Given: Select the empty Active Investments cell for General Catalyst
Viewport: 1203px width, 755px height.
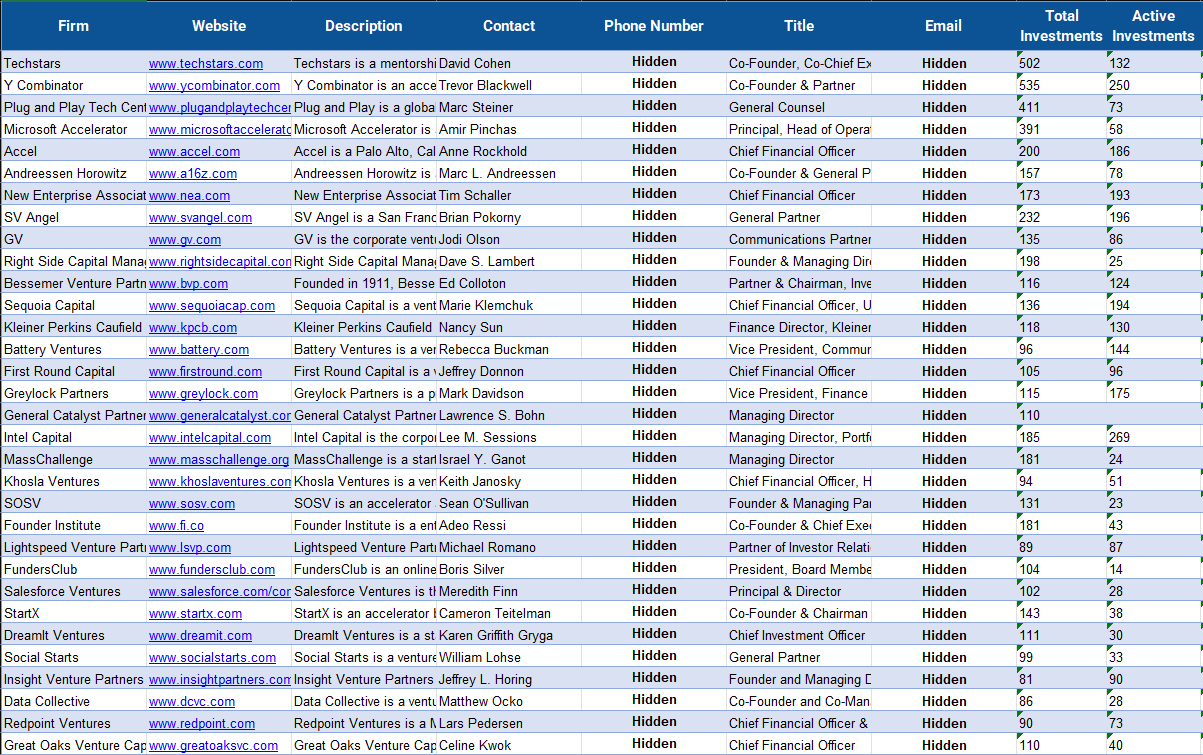Looking at the screenshot, I should (1153, 415).
